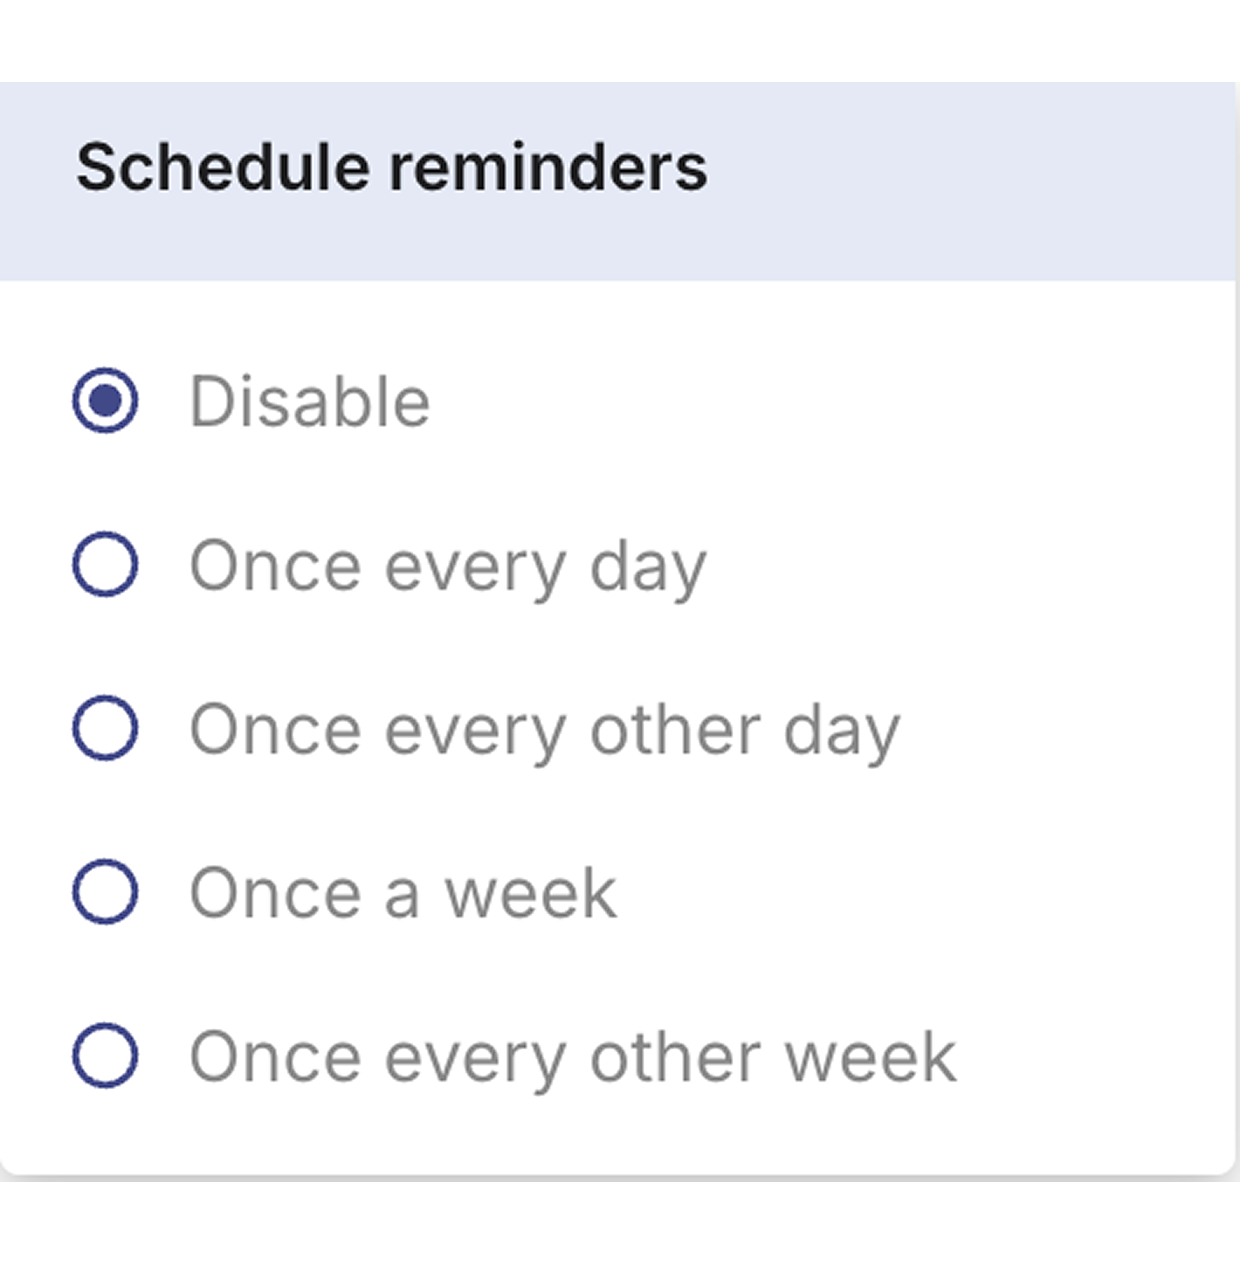Choose the Once every day radio circle
Viewport: 1240px width, 1264px height.
click(x=105, y=565)
